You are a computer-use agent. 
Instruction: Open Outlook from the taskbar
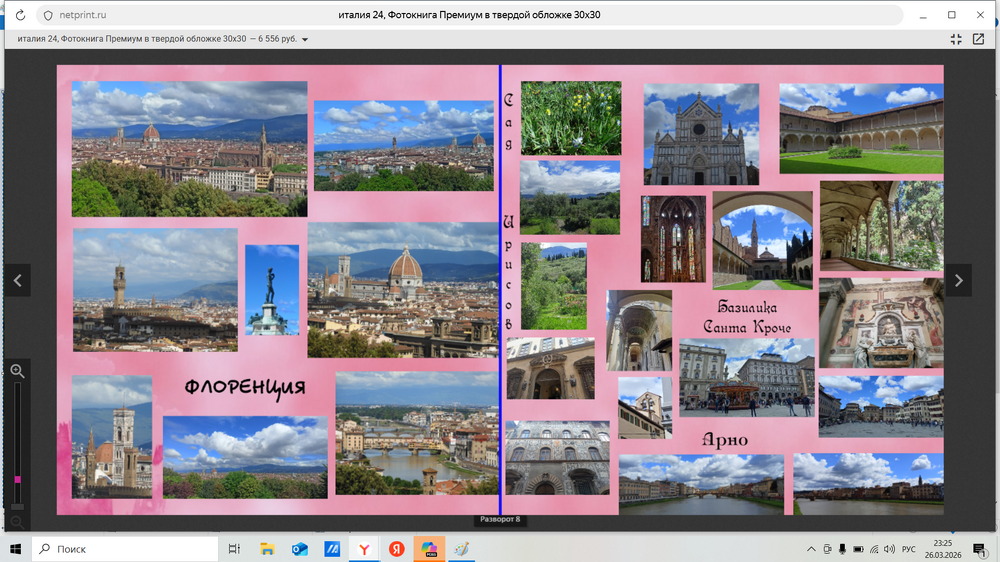point(299,549)
